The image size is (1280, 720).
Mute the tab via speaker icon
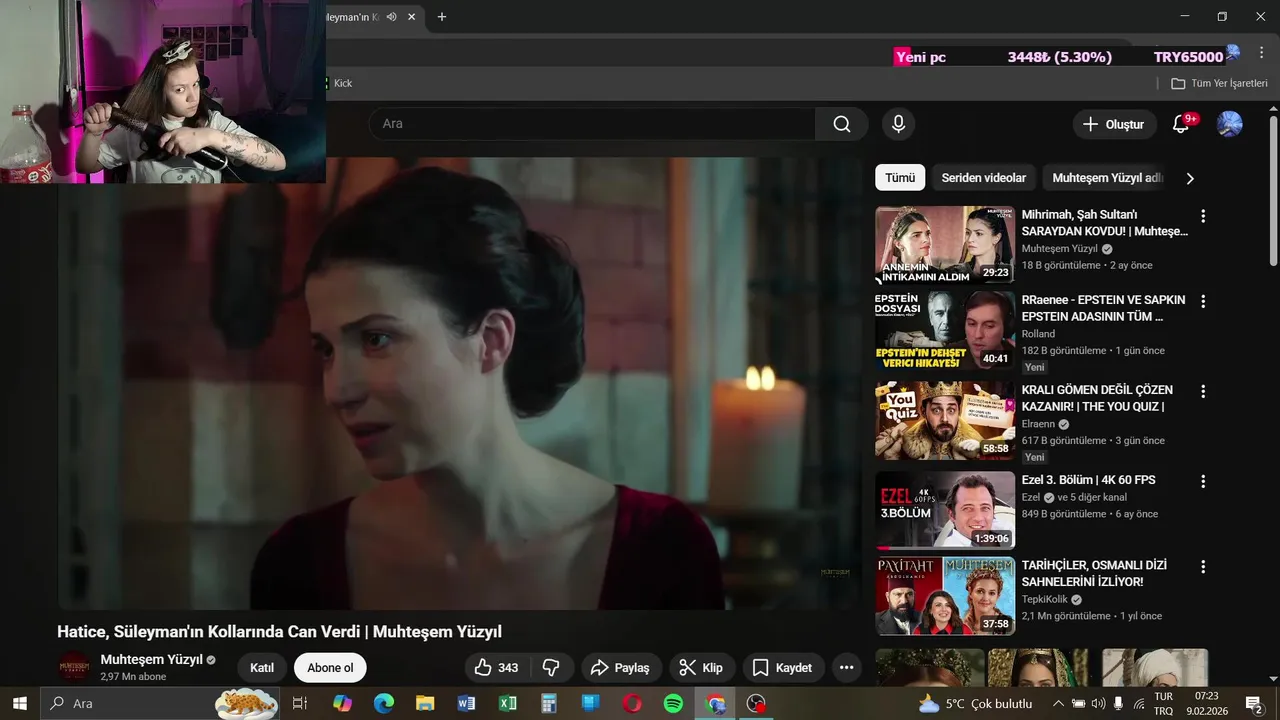(391, 17)
